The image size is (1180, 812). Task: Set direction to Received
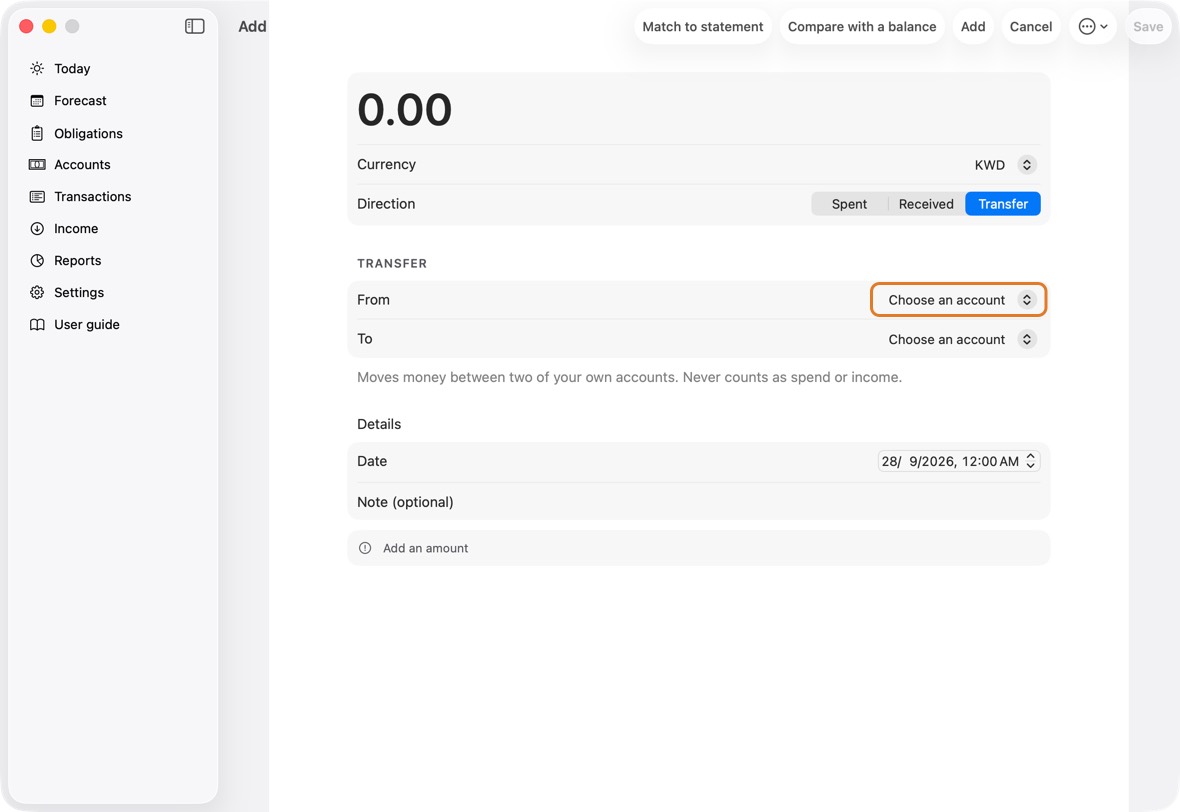(x=926, y=204)
